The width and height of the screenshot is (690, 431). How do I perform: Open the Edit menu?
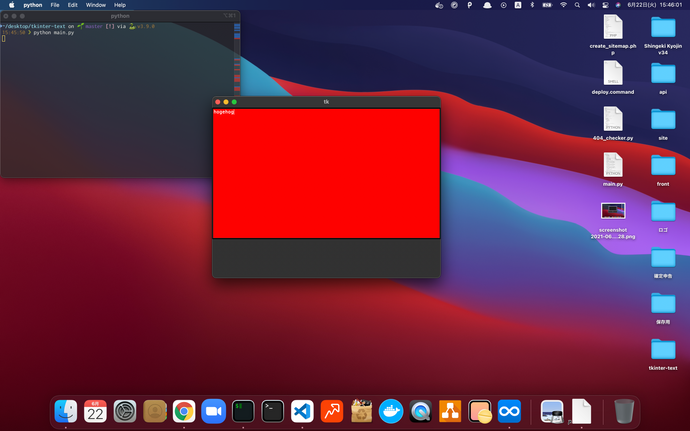[x=73, y=5]
